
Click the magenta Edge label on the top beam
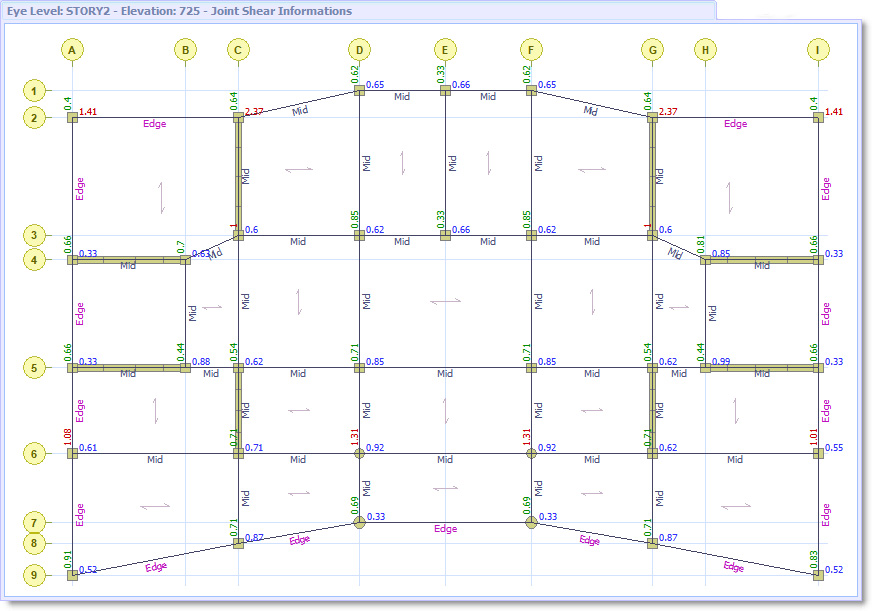pos(154,124)
